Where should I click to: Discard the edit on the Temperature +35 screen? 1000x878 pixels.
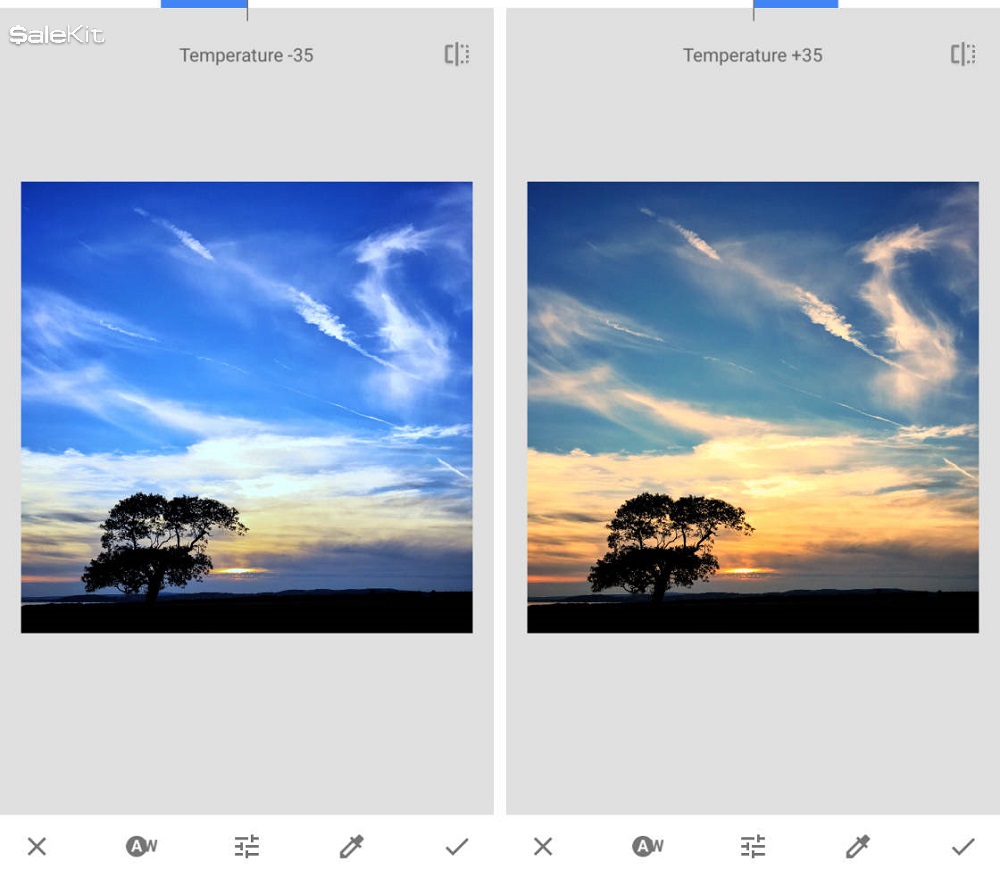(x=543, y=846)
